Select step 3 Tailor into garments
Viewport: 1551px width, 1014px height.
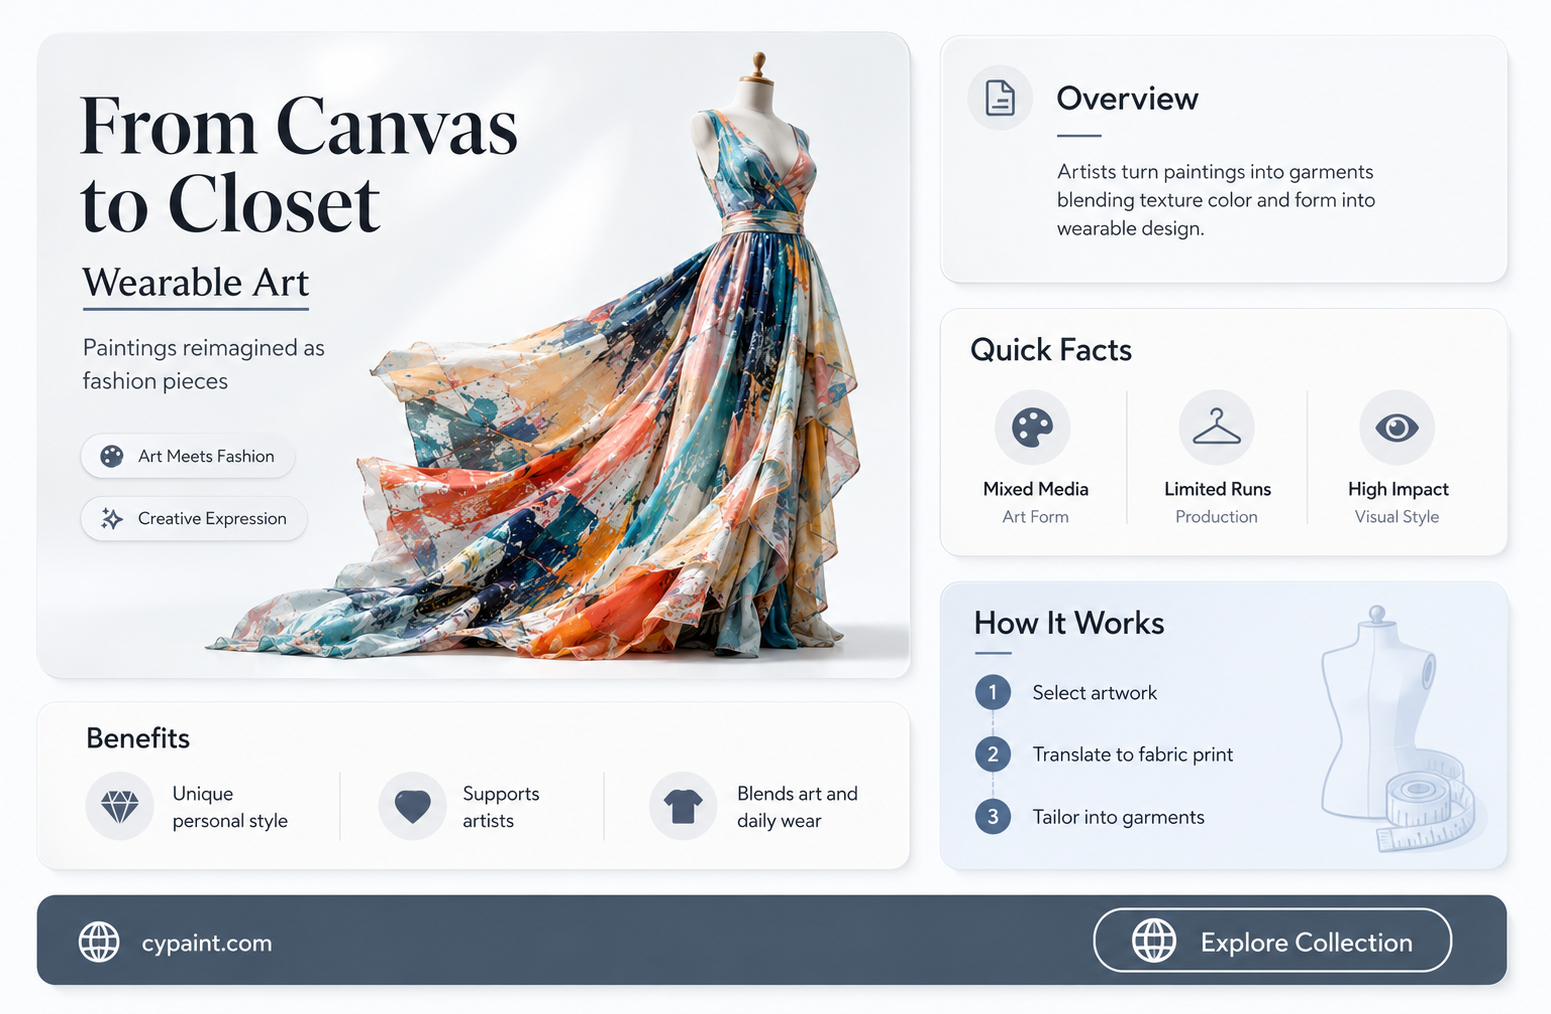pyautogui.click(x=1090, y=817)
